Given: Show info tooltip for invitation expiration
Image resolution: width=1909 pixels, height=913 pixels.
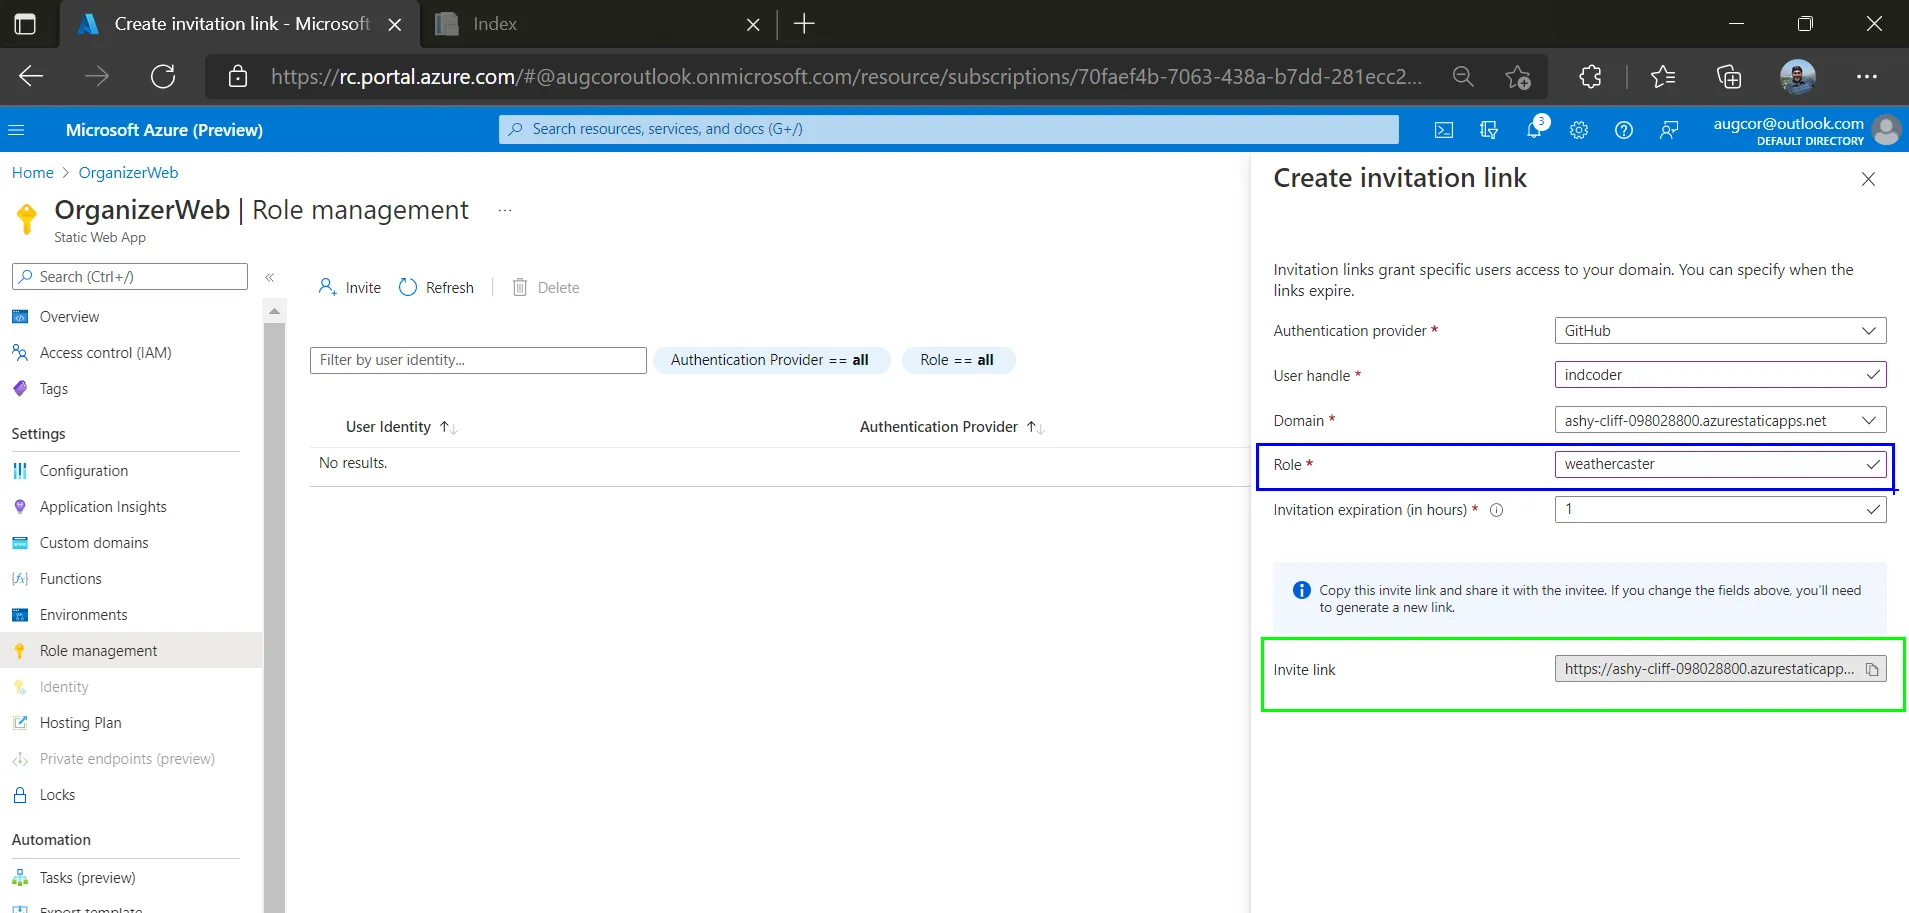Looking at the screenshot, I should tap(1497, 510).
